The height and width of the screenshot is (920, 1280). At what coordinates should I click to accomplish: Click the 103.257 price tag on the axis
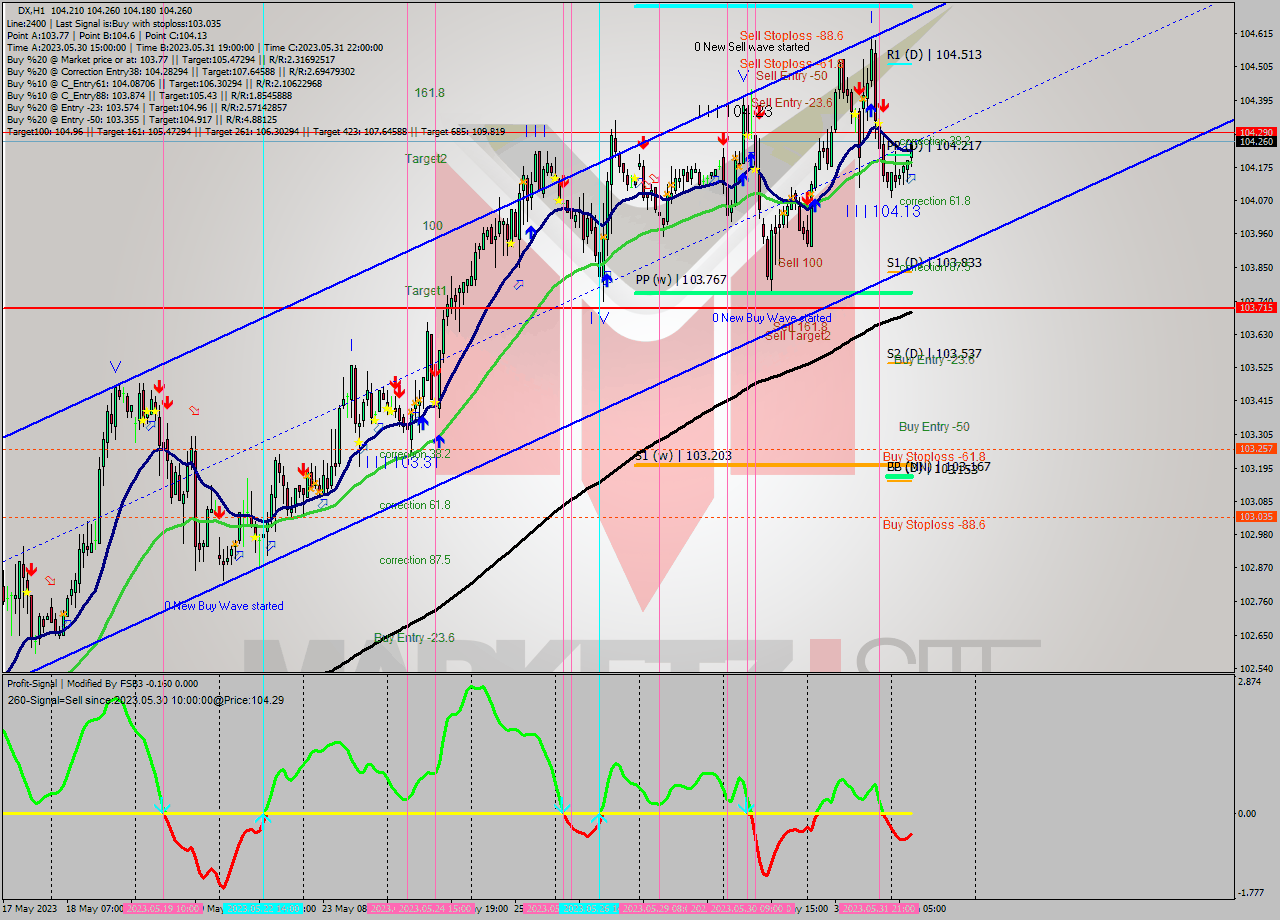[x=1256, y=449]
